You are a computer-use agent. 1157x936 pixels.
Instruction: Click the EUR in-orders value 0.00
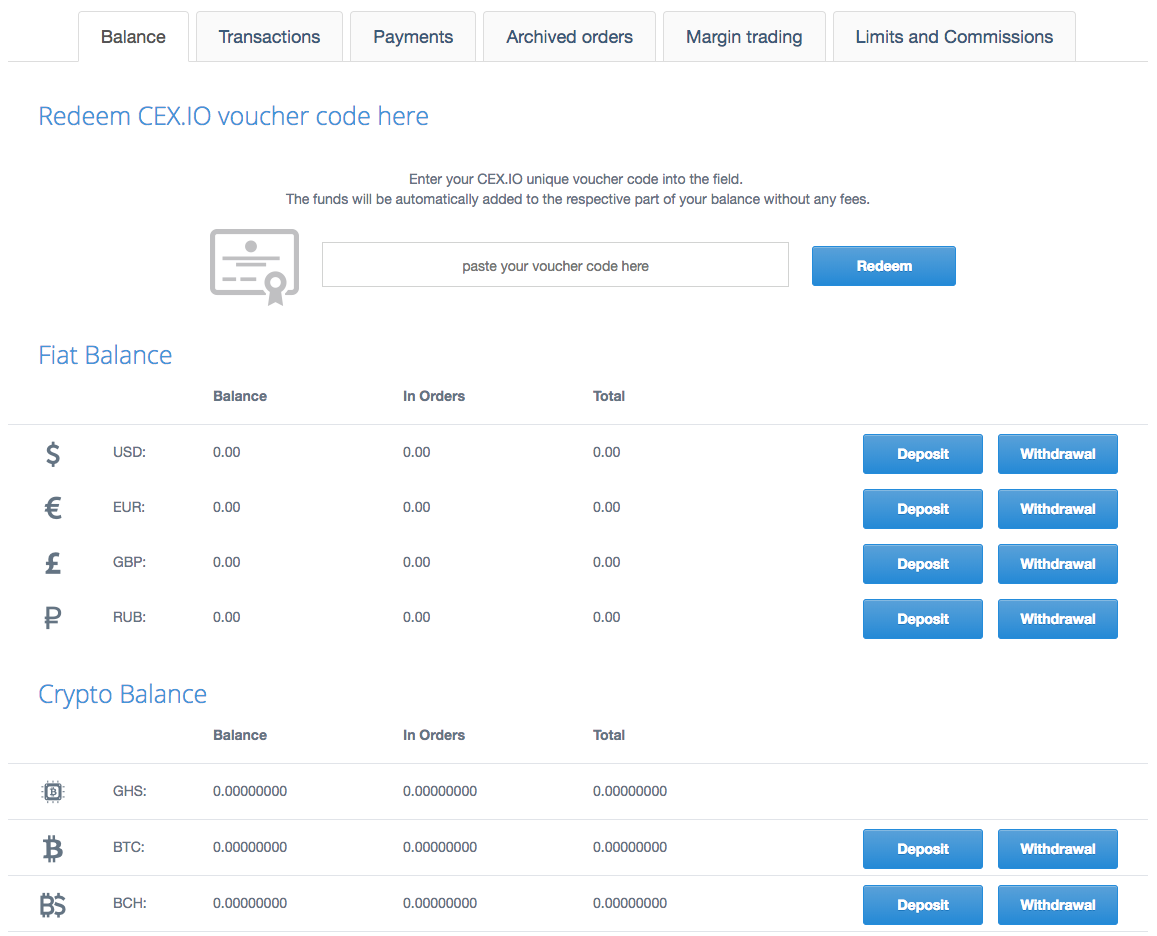pos(416,507)
